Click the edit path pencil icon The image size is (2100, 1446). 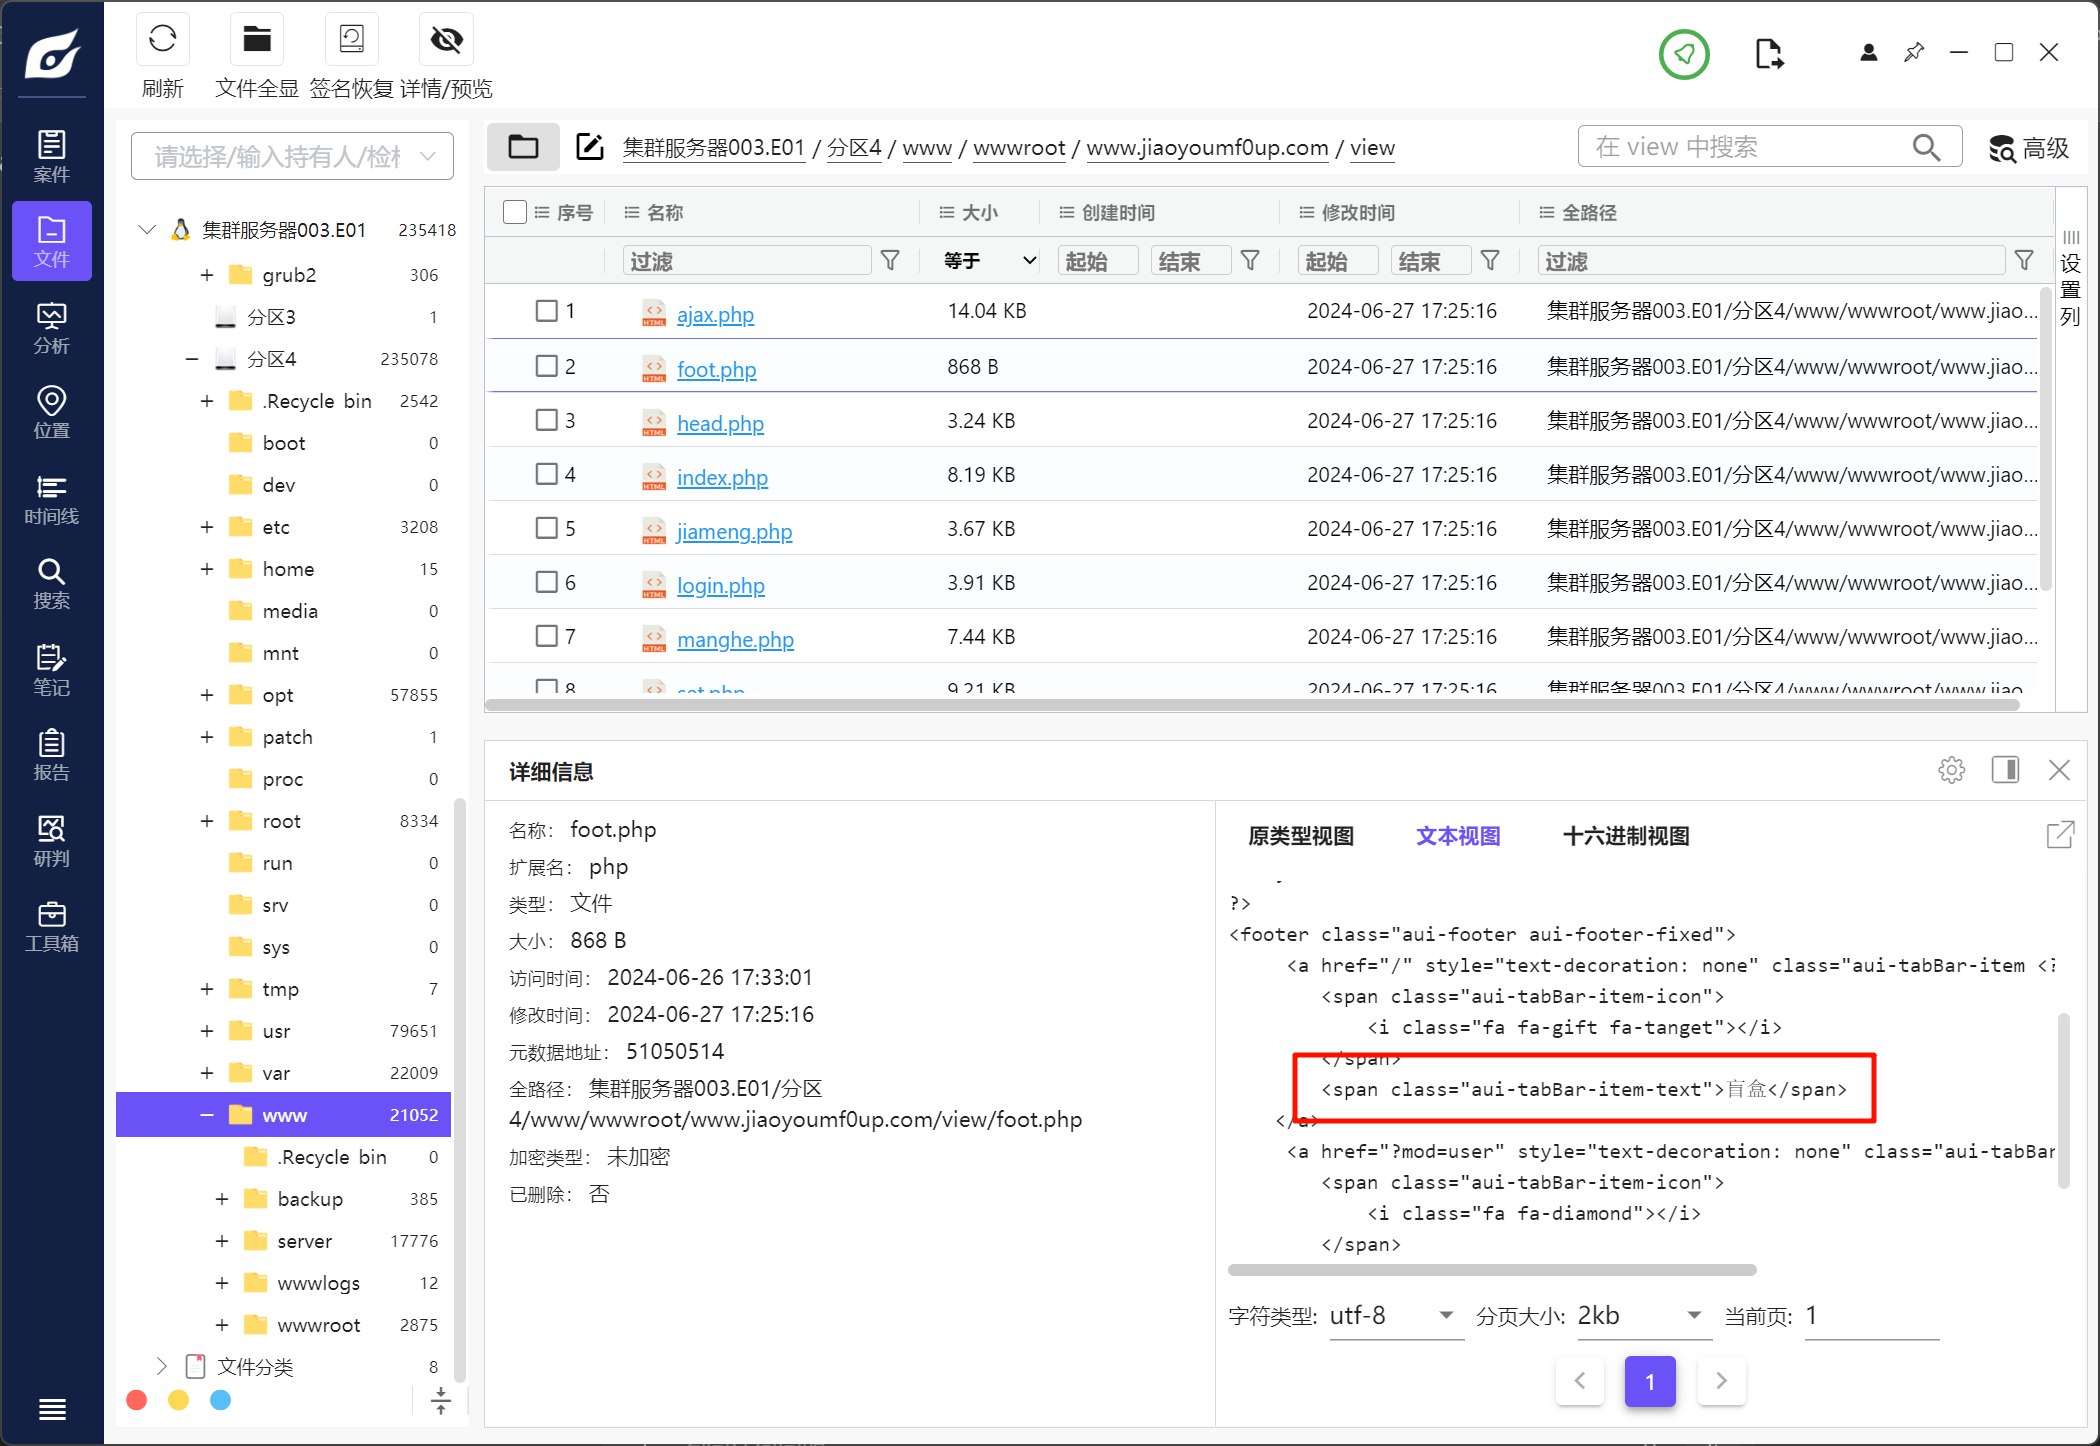tap(590, 147)
